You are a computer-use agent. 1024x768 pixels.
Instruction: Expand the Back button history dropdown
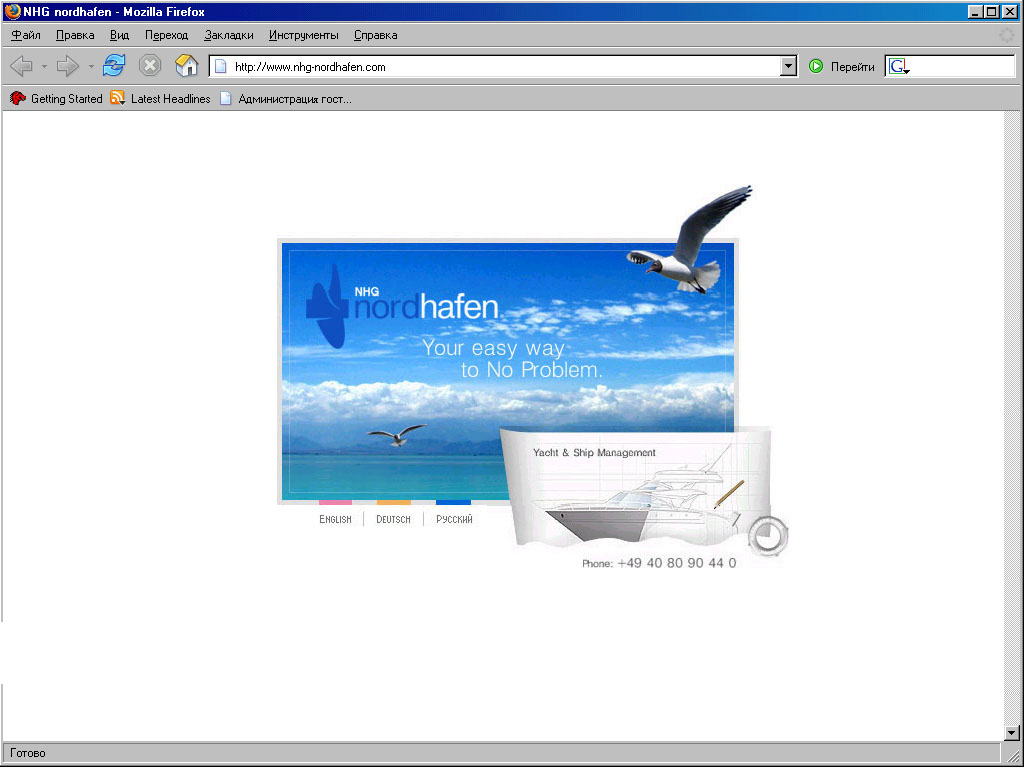pos(44,66)
